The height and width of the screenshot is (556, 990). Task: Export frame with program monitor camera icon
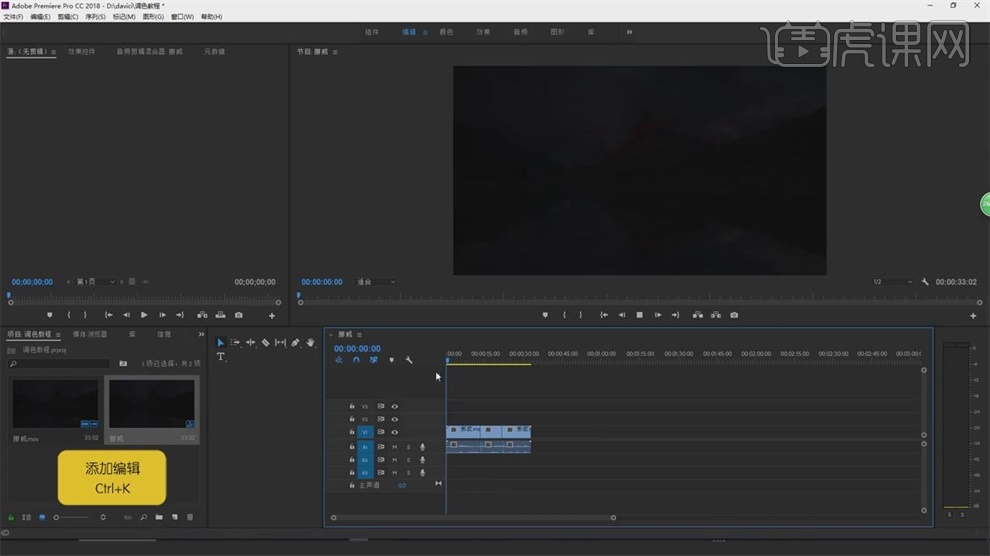[734, 315]
